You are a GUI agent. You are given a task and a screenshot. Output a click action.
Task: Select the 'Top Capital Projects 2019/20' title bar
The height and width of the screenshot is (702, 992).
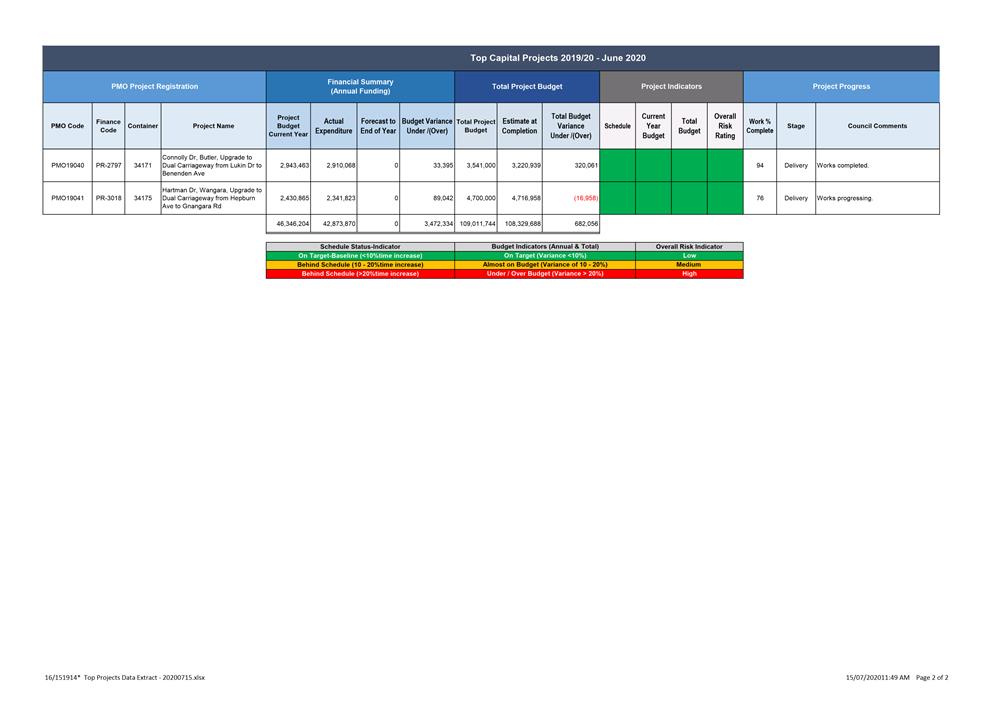coord(558,58)
